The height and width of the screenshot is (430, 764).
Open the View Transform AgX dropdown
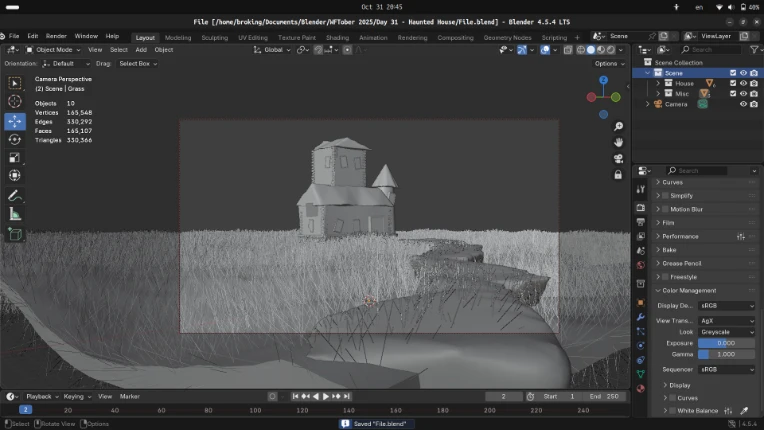726,321
